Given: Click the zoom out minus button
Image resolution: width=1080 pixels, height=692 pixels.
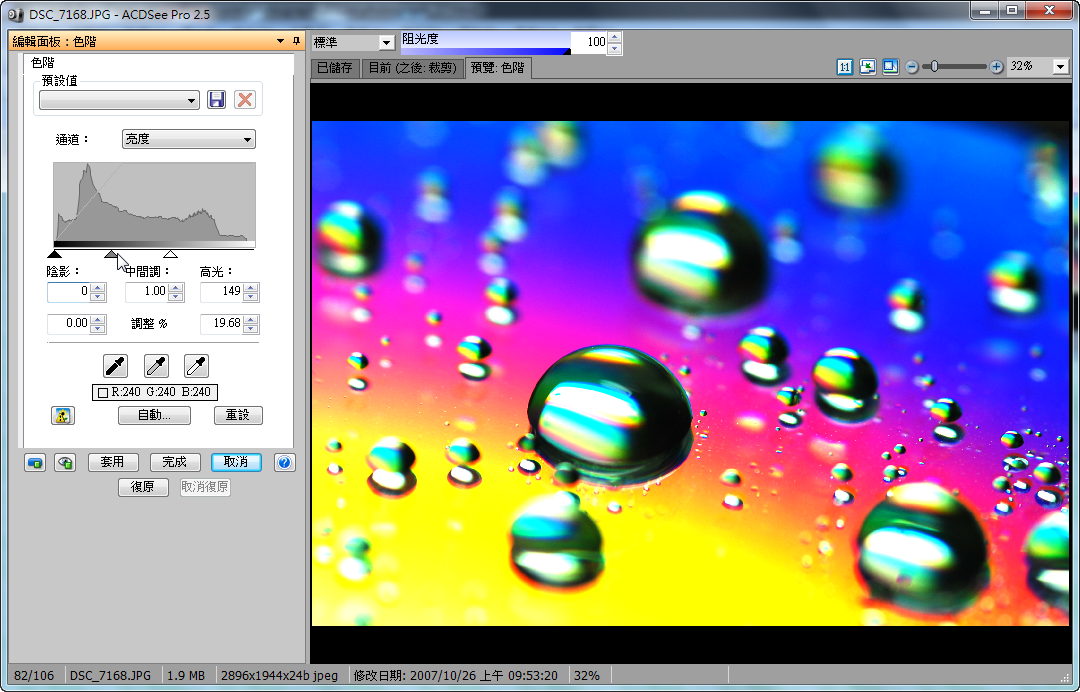Looking at the screenshot, I should pos(912,67).
